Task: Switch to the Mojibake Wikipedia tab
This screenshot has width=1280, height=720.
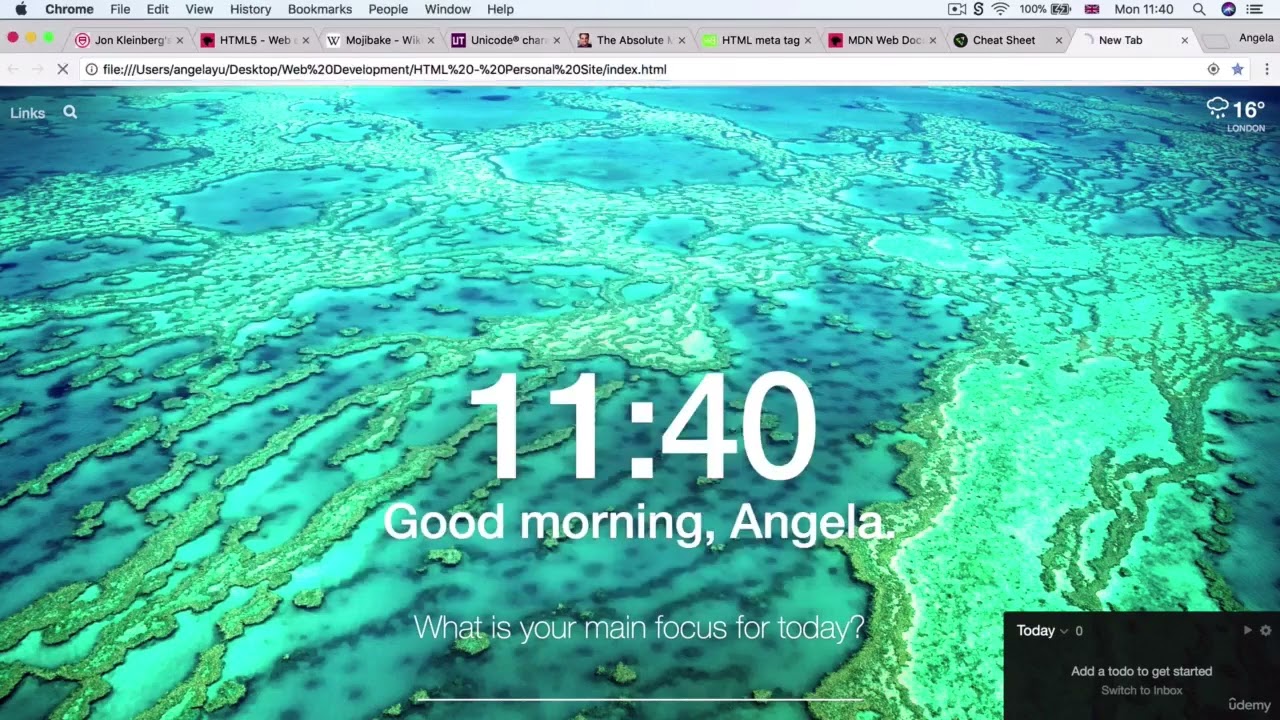Action: [380, 40]
